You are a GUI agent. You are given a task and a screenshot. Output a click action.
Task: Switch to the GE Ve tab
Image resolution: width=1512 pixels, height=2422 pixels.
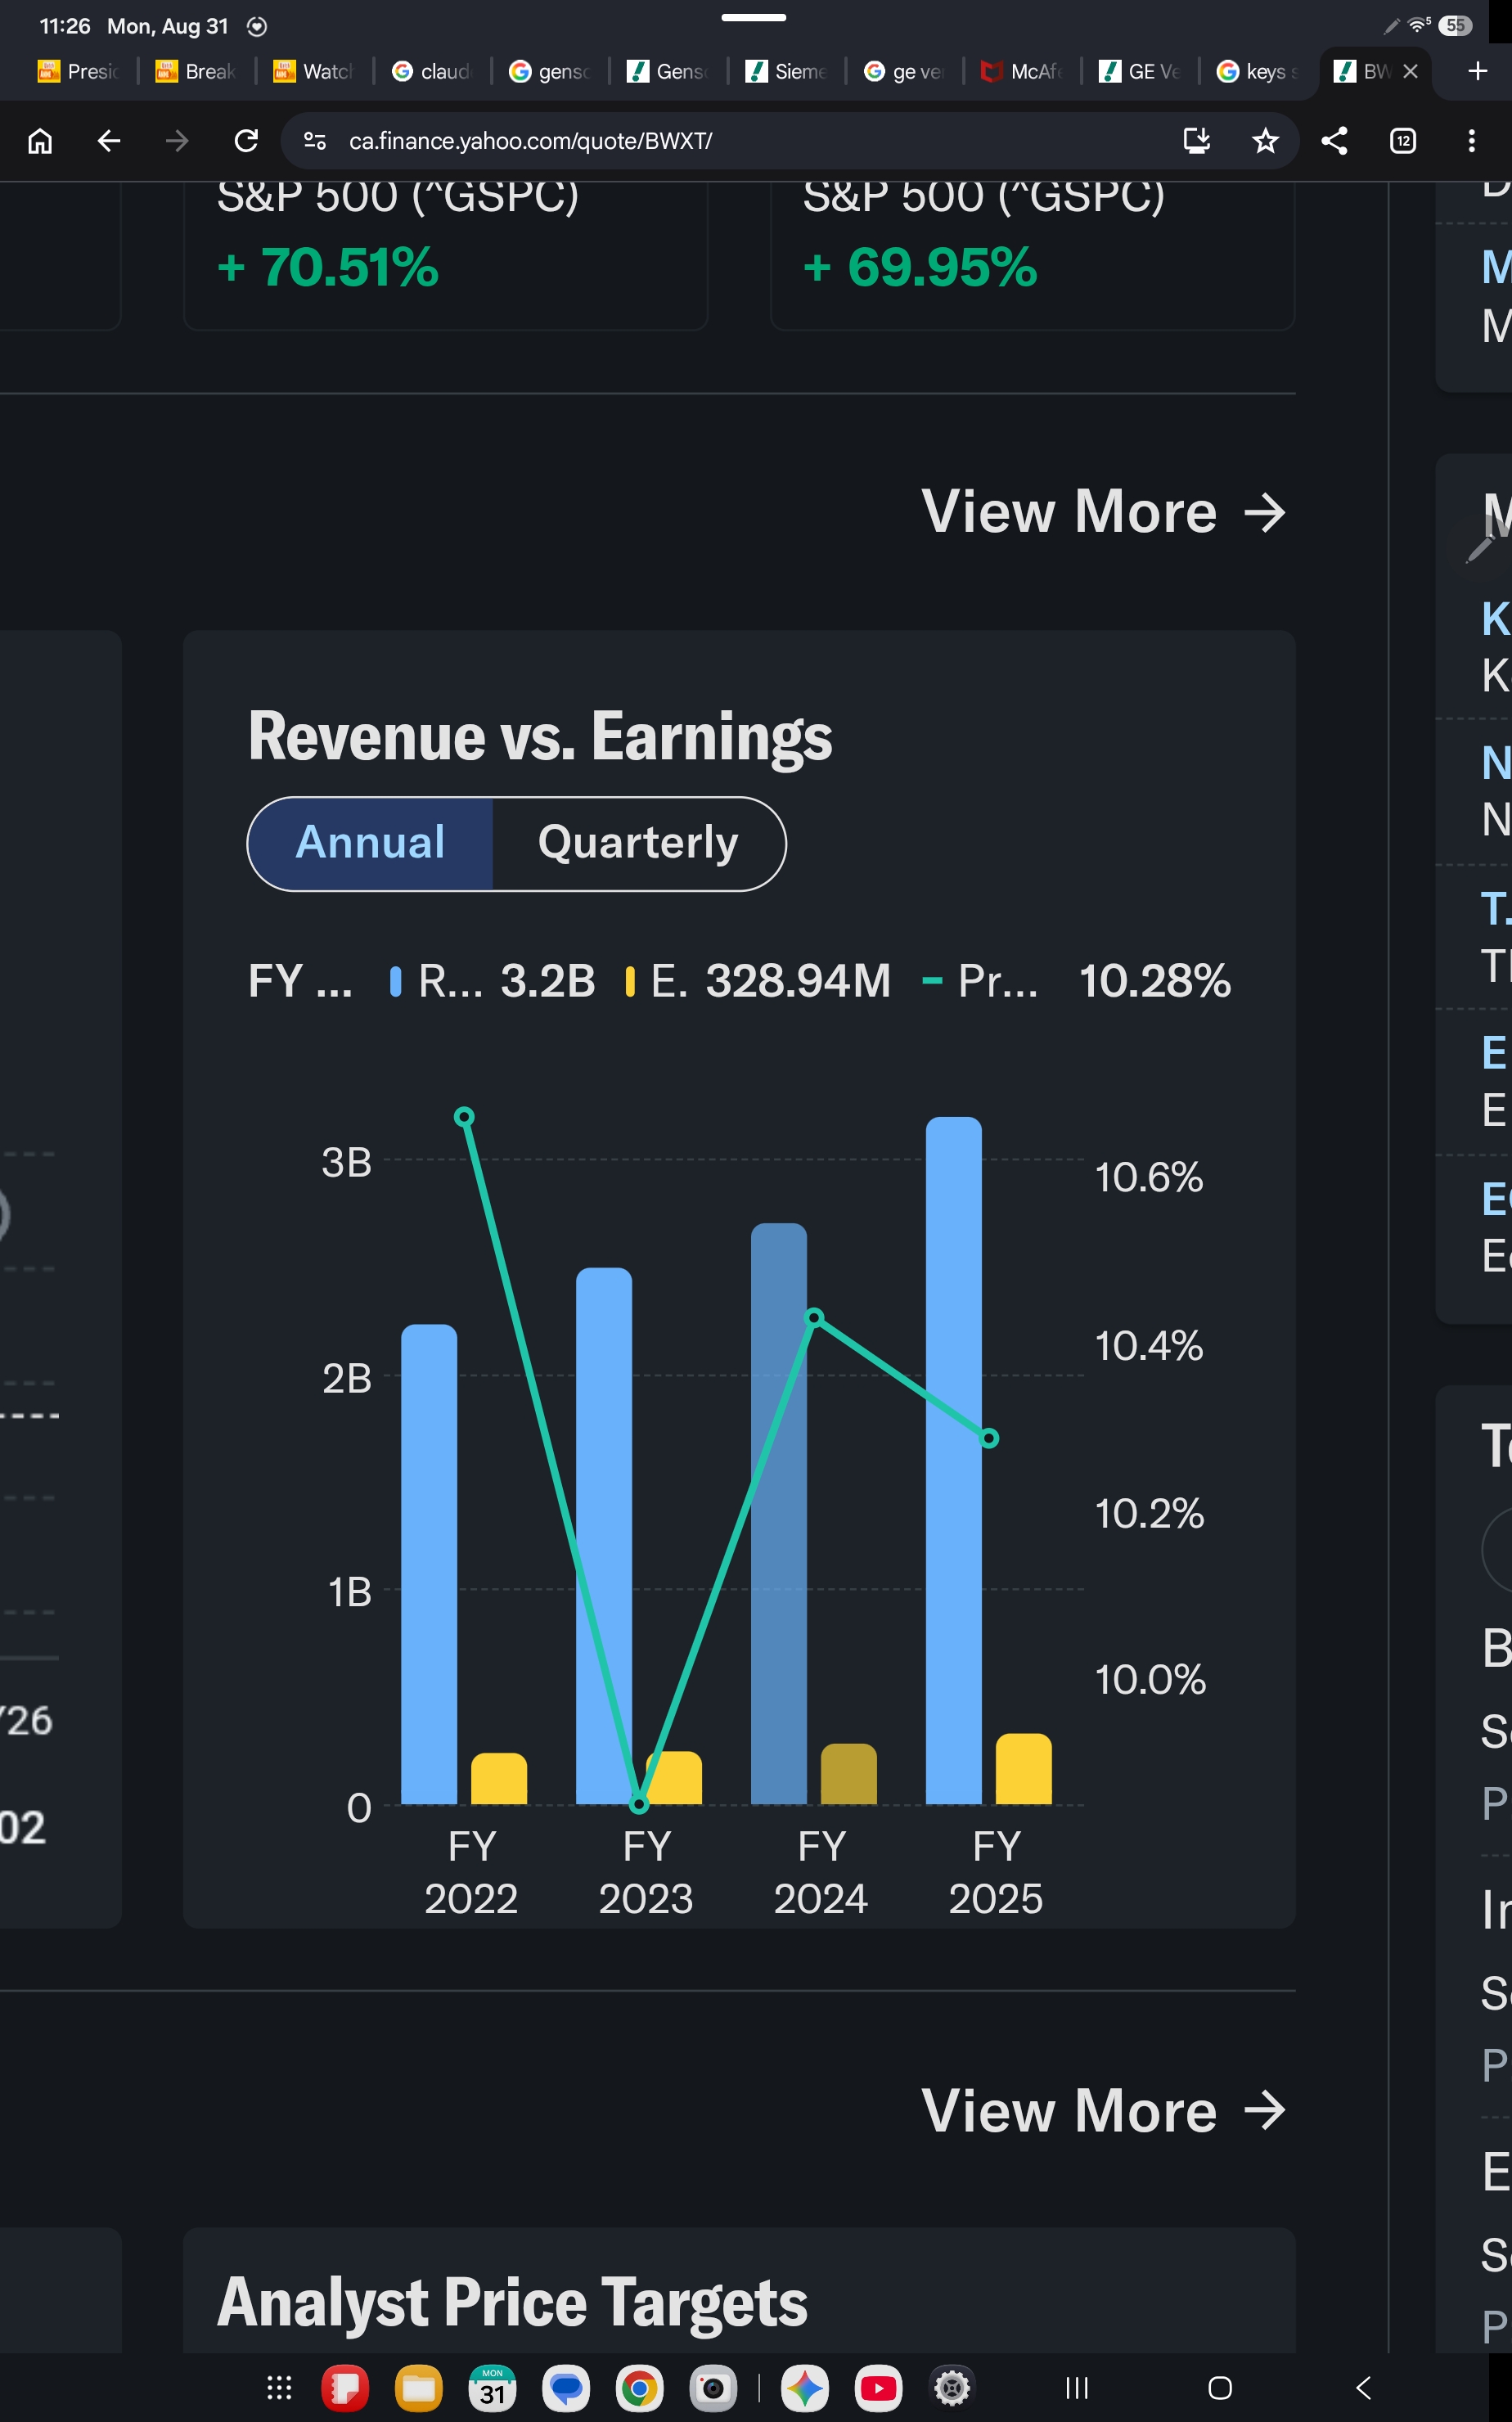[1140, 71]
